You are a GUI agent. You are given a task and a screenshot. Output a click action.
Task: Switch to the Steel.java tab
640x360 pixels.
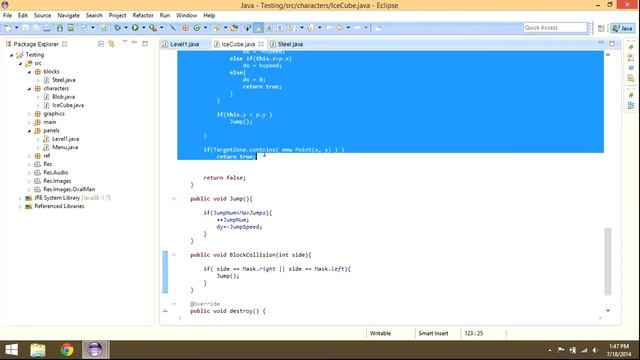[x=287, y=44]
